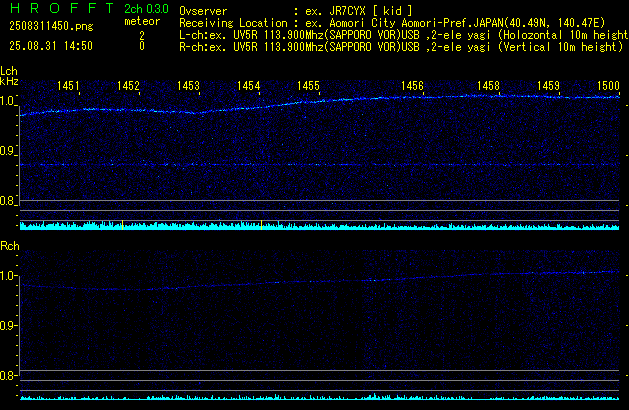629x410 pixels.
Task: Click the Rch 0.8 kHz axis label
Action: (7, 375)
